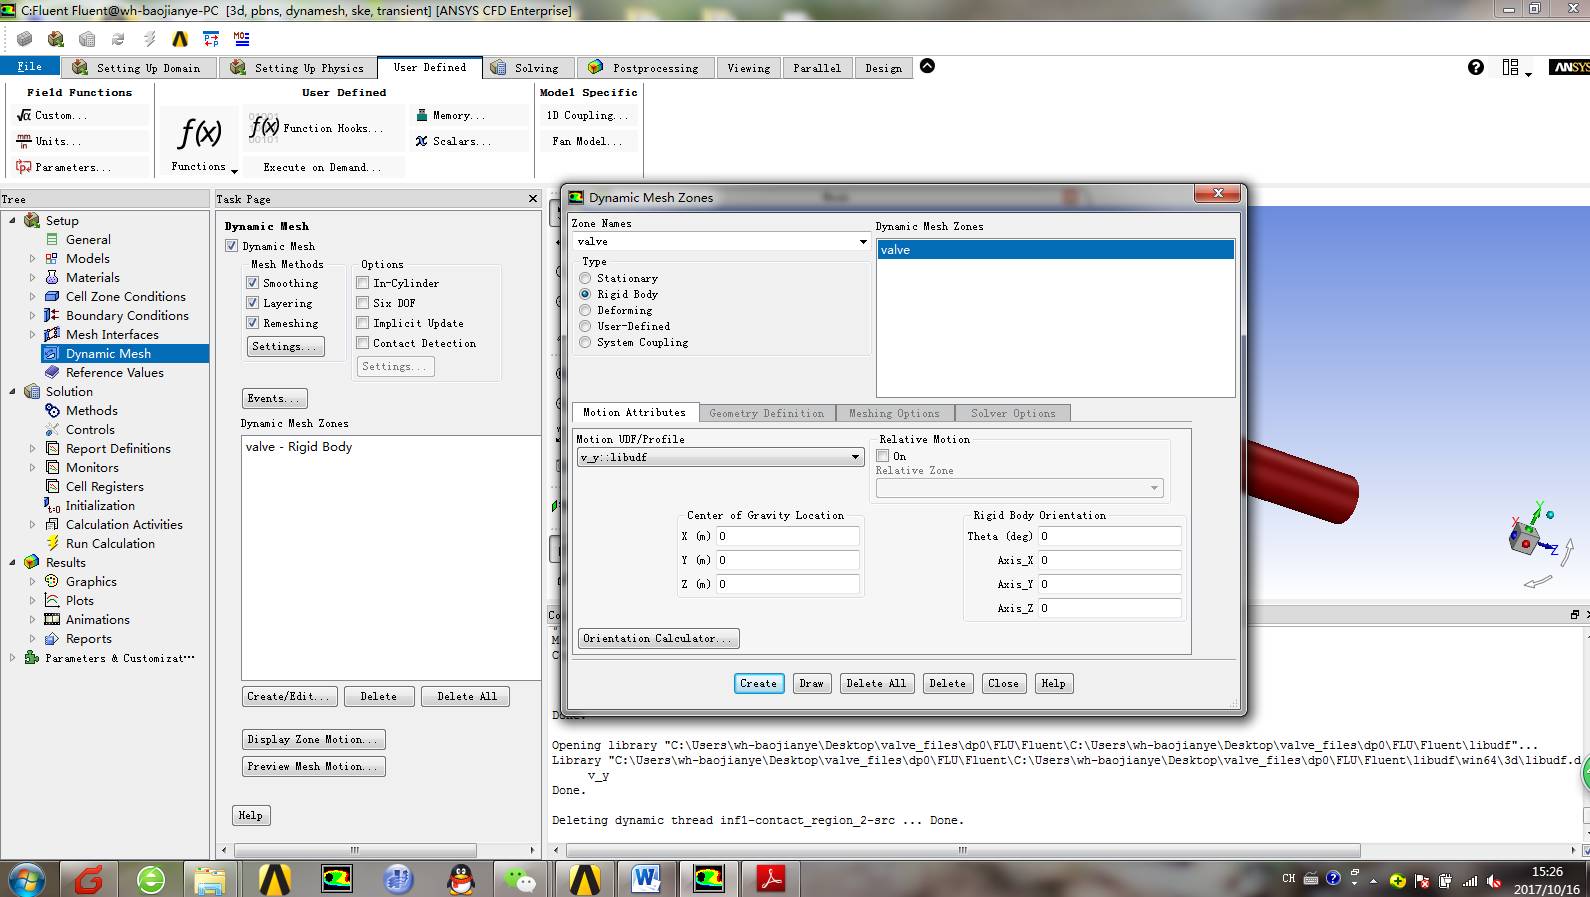Enable Contact Detection option

(x=363, y=343)
